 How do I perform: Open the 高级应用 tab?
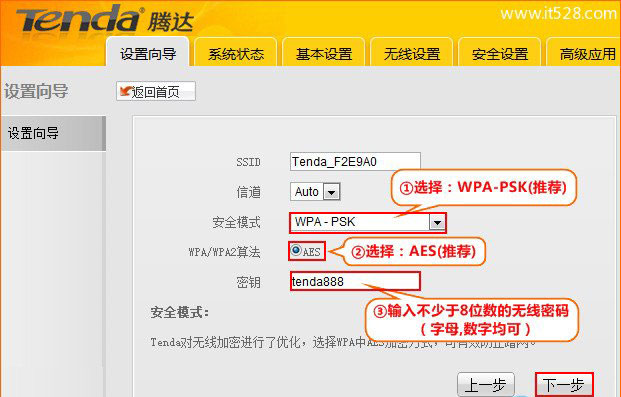(x=584, y=53)
